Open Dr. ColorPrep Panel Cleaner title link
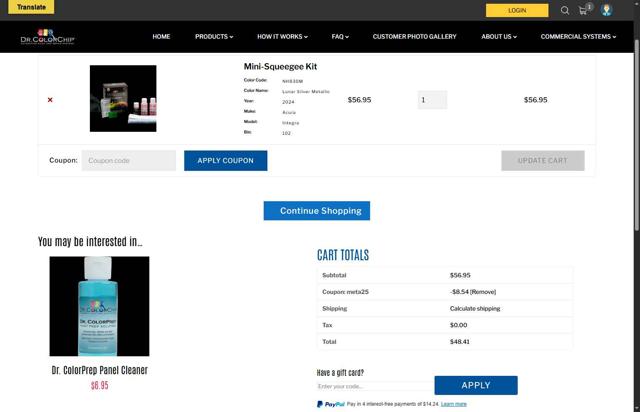 (x=100, y=370)
